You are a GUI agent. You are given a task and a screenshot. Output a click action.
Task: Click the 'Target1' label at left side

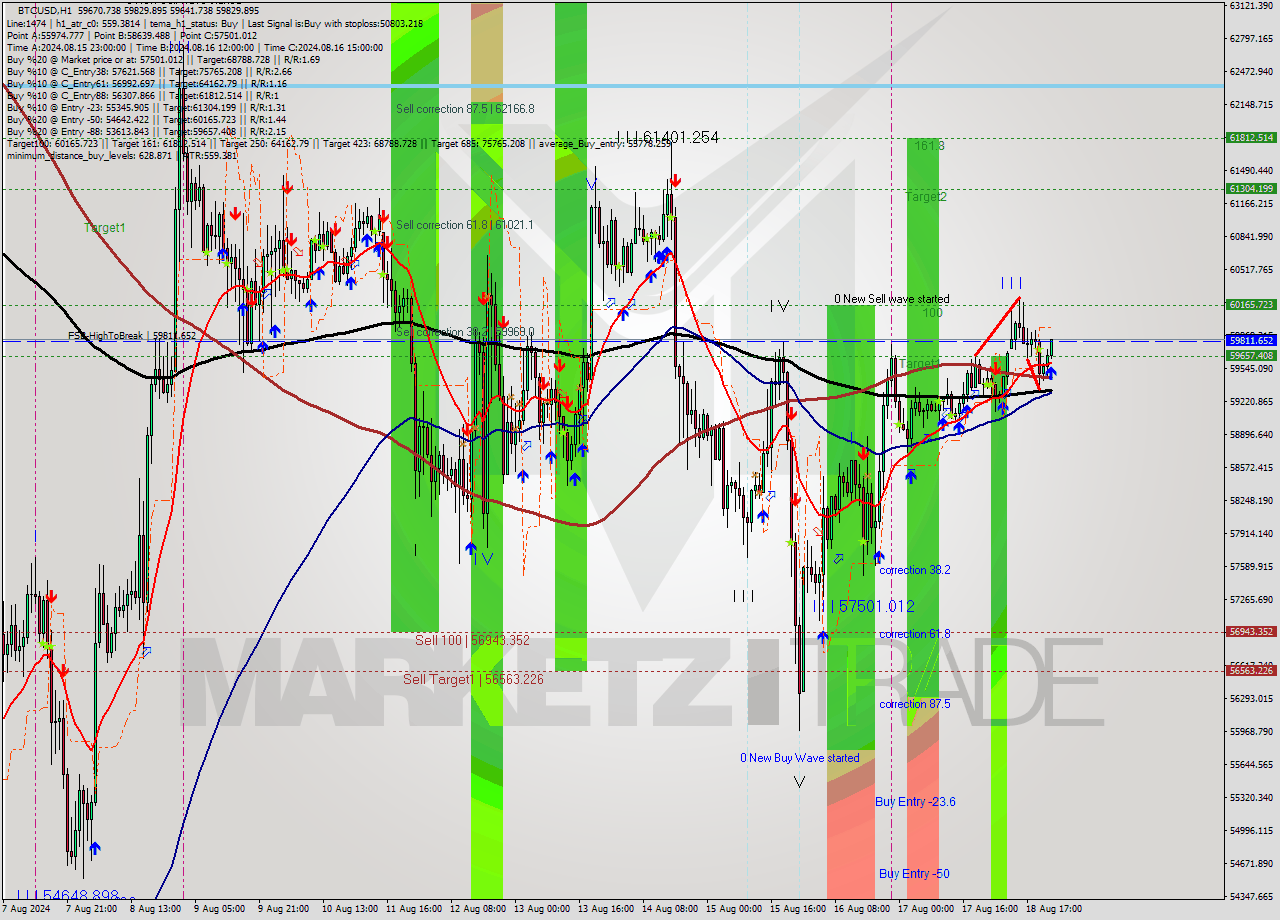click(104, 228)
